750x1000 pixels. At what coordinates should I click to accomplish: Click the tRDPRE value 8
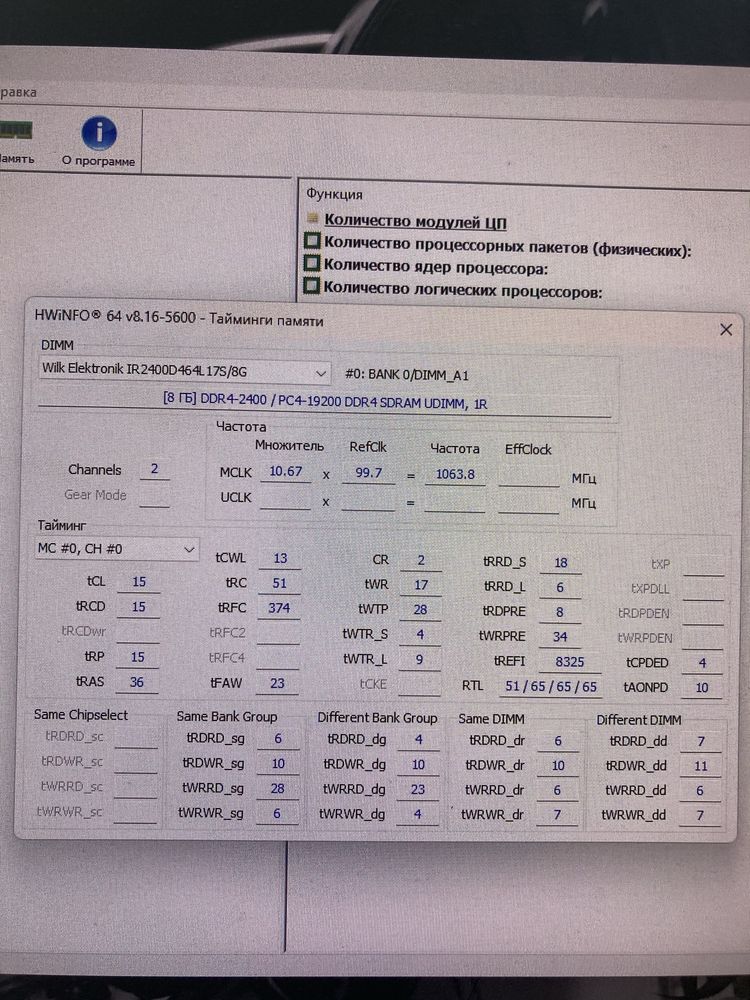[x=560, y=612]
